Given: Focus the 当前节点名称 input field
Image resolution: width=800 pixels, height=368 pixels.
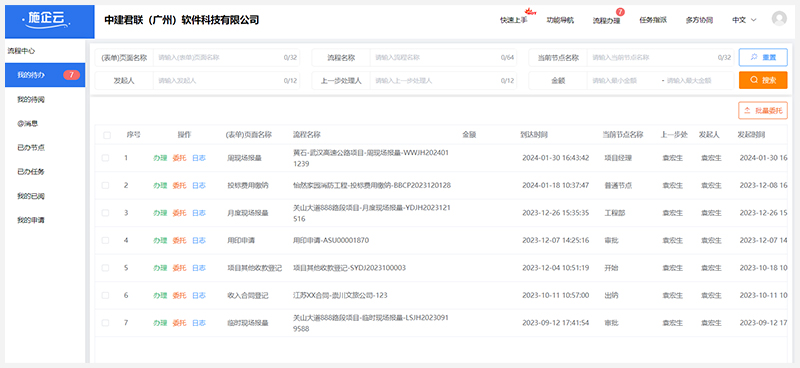Looking at the screenshot, I should click(660, 58).
